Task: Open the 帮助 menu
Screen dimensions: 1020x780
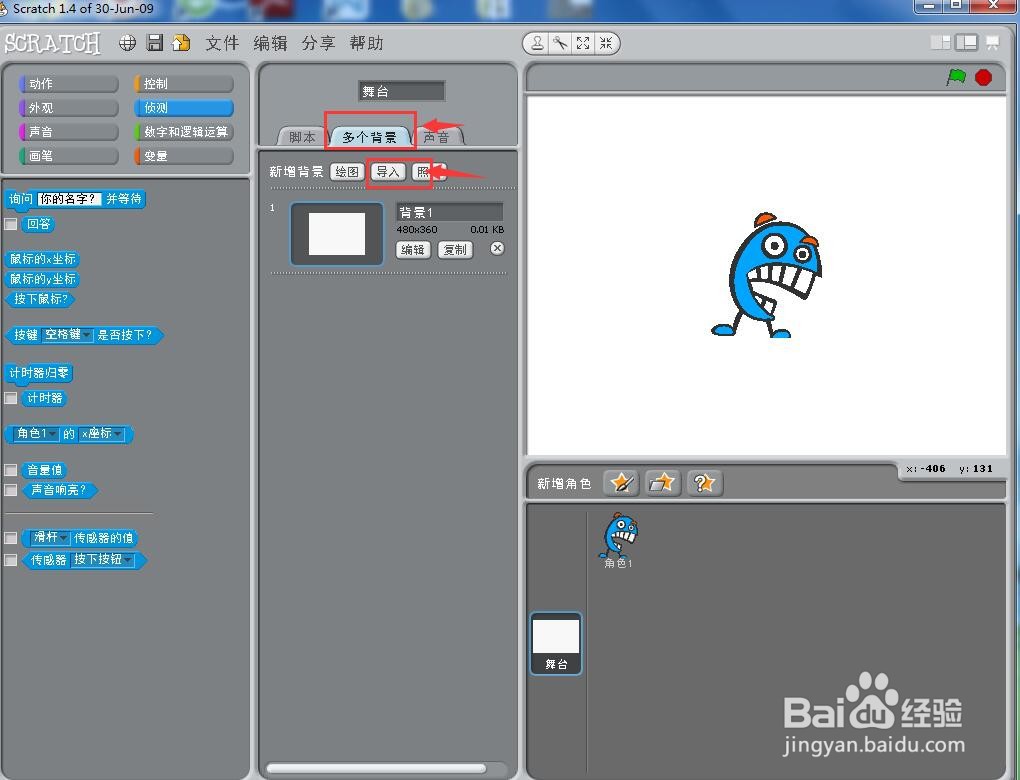Action: pos(366,43)
